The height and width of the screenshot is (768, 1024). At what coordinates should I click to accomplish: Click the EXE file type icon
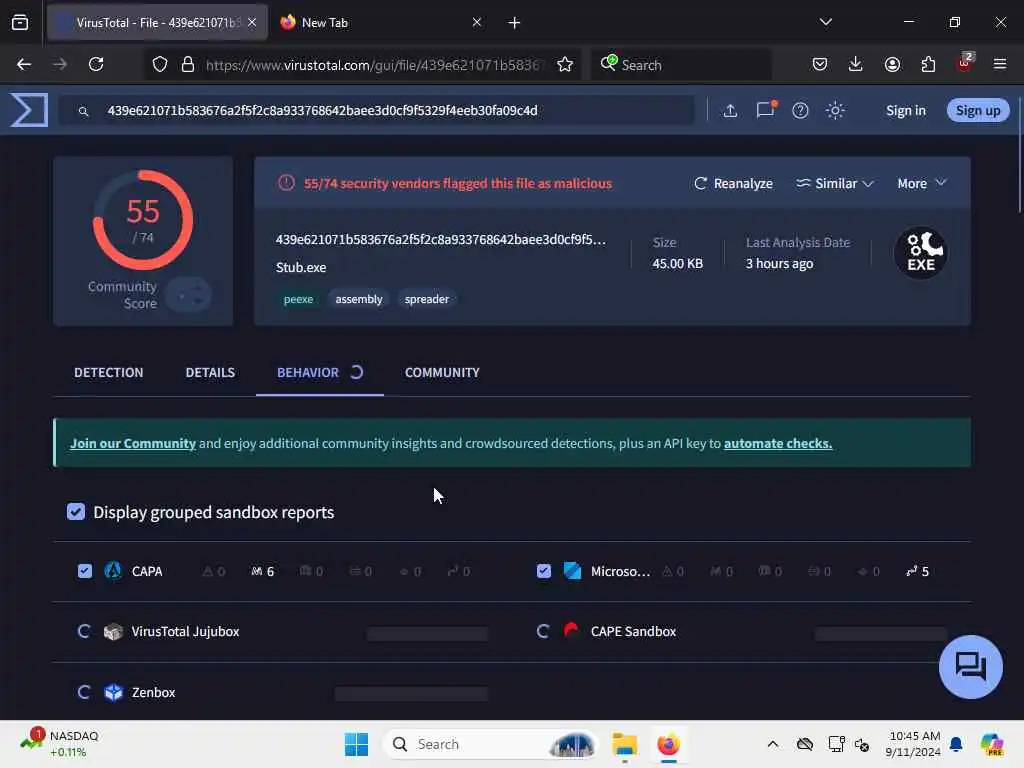click(x=921, y=253)
